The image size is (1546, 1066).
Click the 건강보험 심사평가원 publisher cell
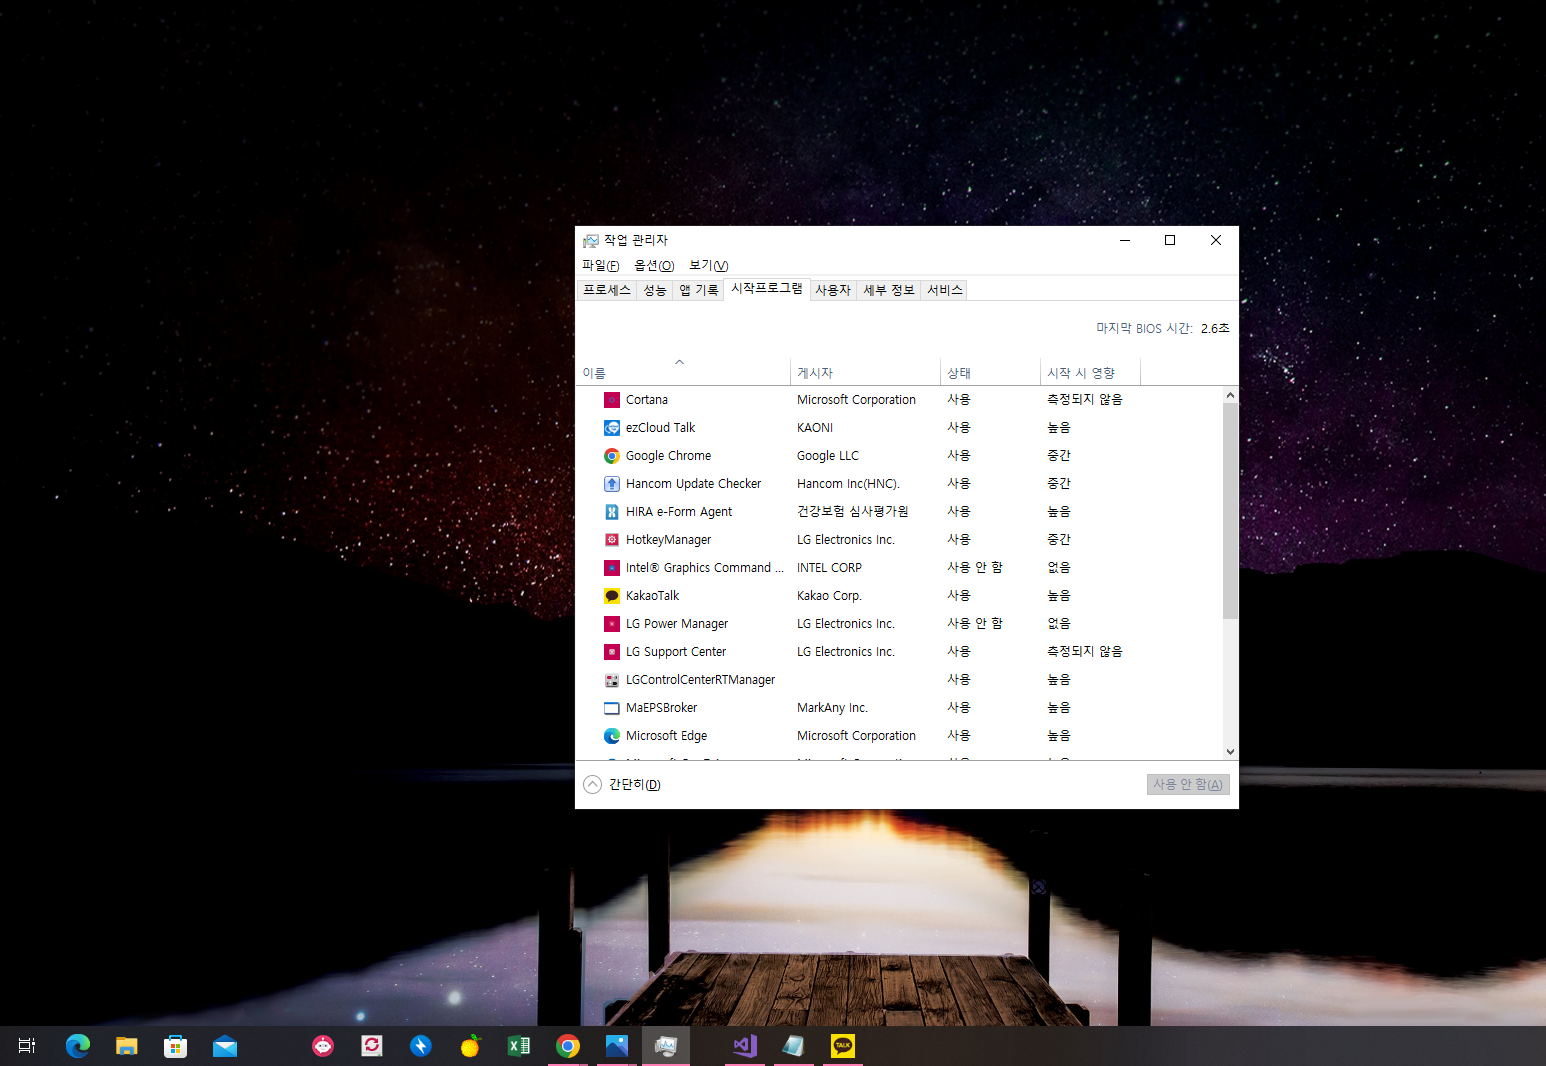click(853, 512)
